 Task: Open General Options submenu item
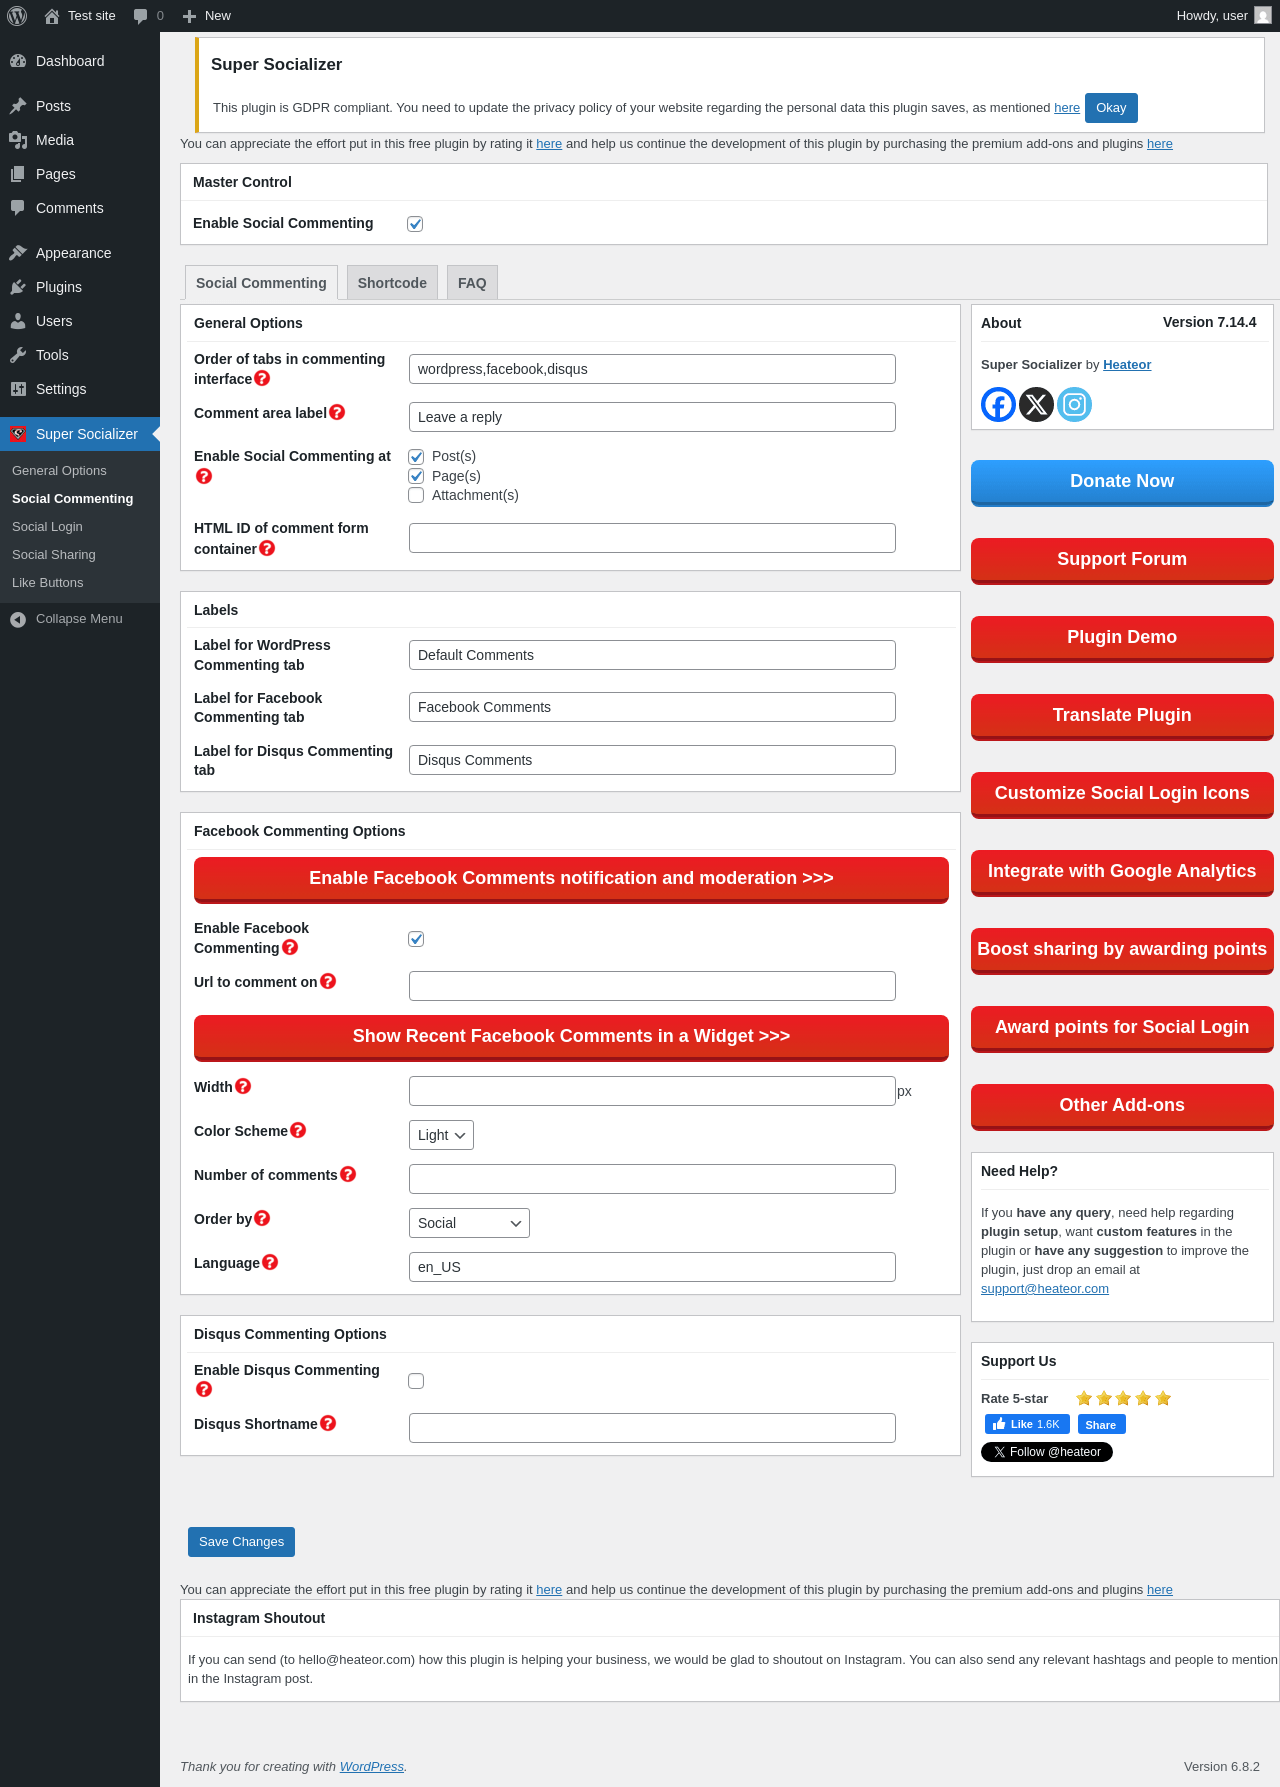click(59, 471)
